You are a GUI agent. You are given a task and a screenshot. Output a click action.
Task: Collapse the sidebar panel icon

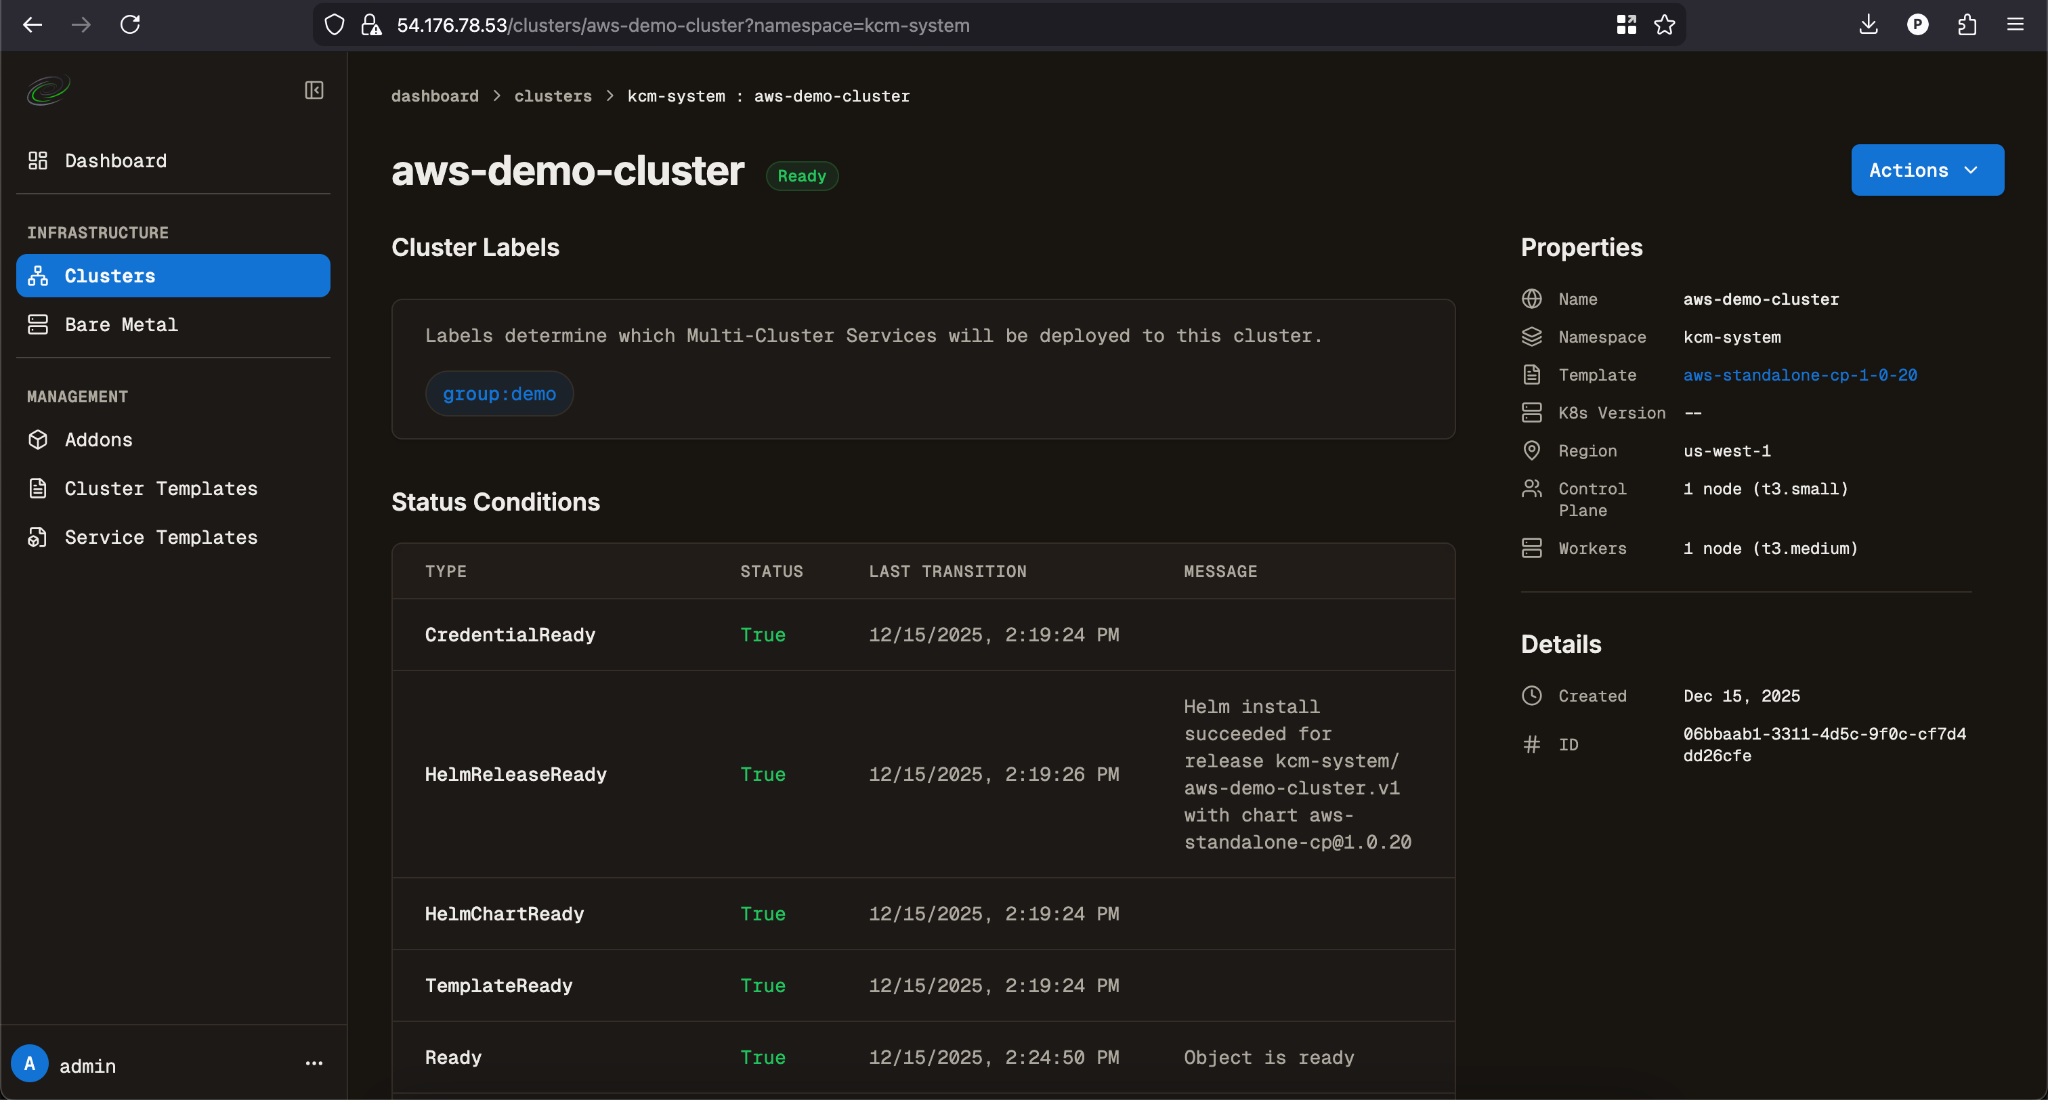coord(314,91)
